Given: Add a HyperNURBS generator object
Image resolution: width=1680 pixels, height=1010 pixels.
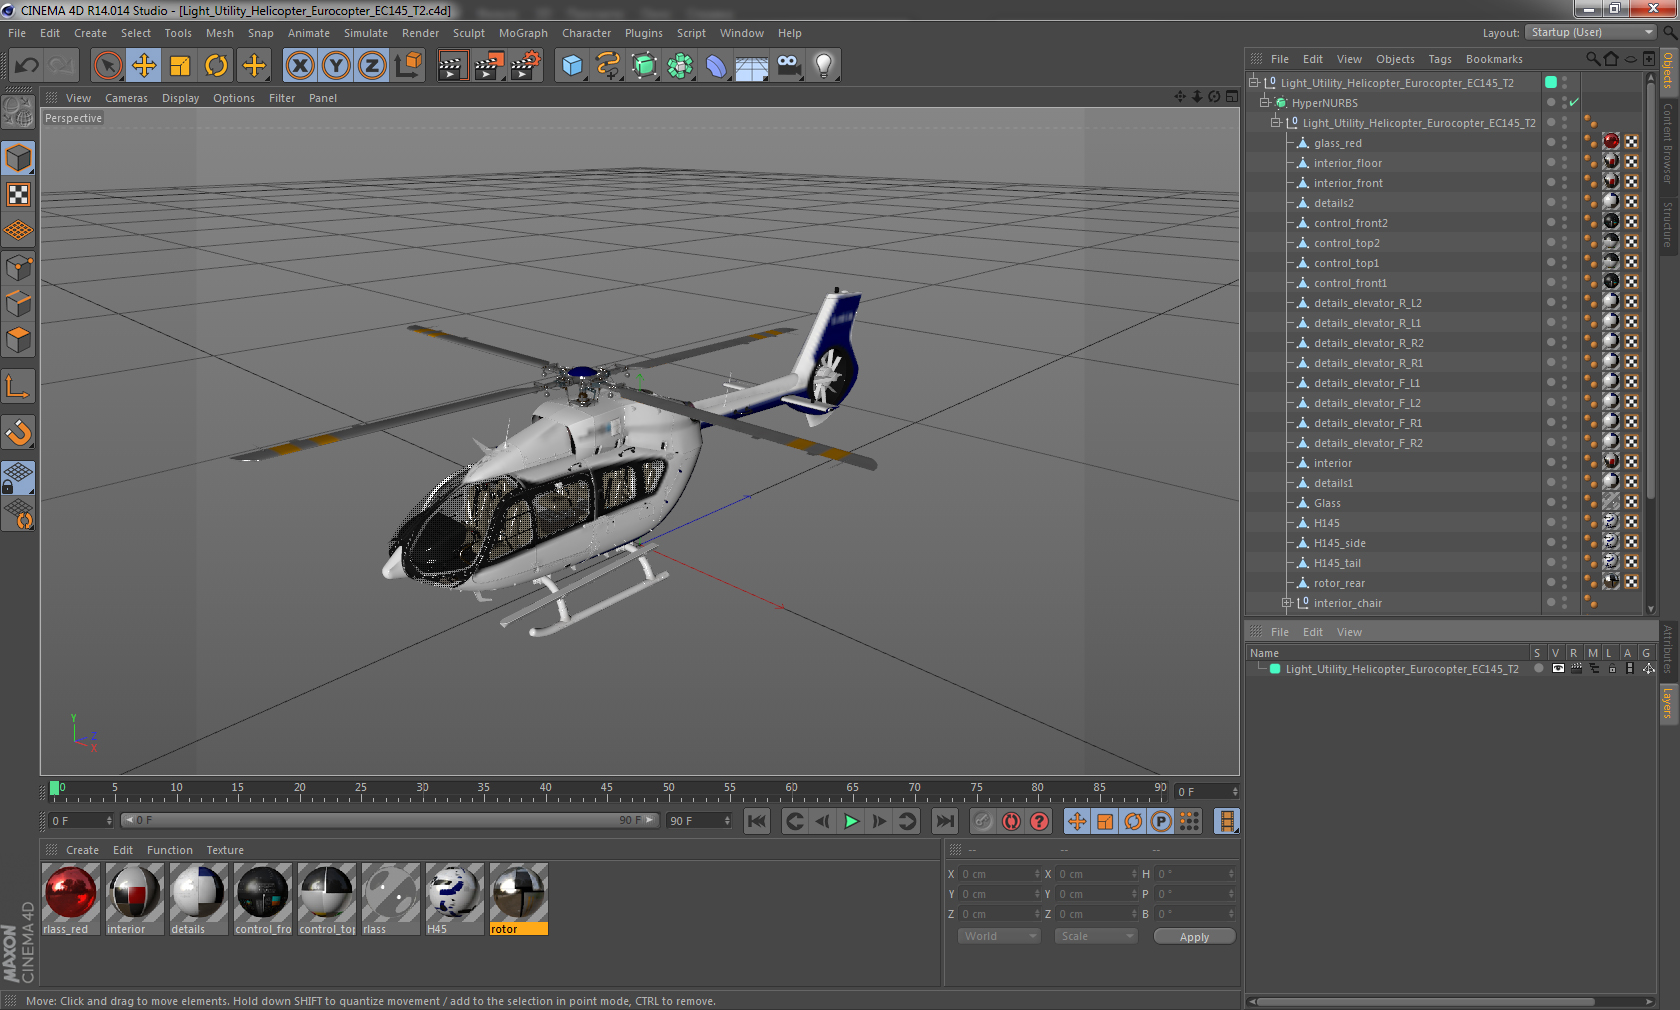Looking at the screenshot, I should [644, 66].
